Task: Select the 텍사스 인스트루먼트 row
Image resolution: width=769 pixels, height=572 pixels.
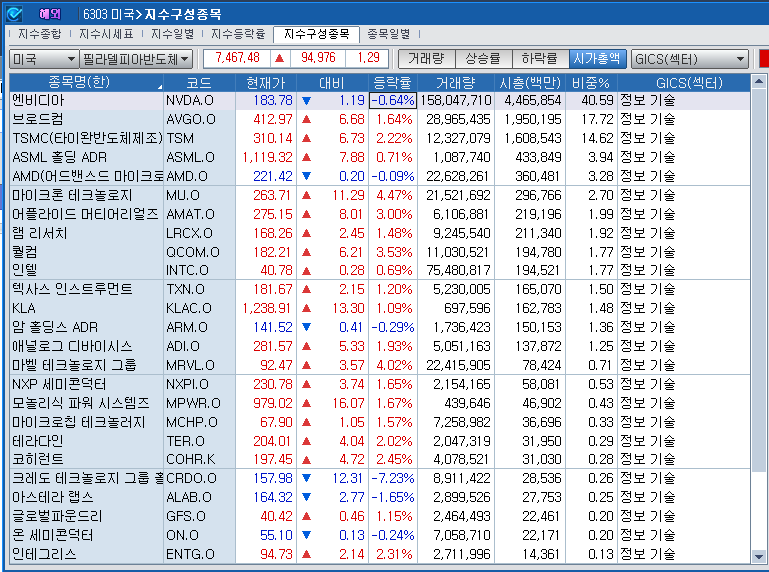Action: click(x=380, y=289)
